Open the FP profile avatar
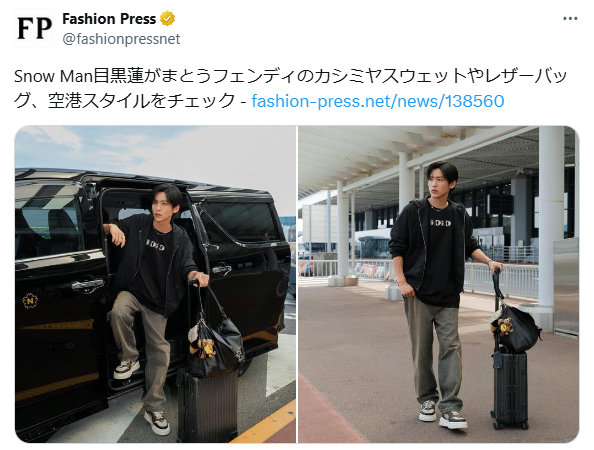Image resolution: width=594 pixels, height=450 pixels. coord(34,28)
